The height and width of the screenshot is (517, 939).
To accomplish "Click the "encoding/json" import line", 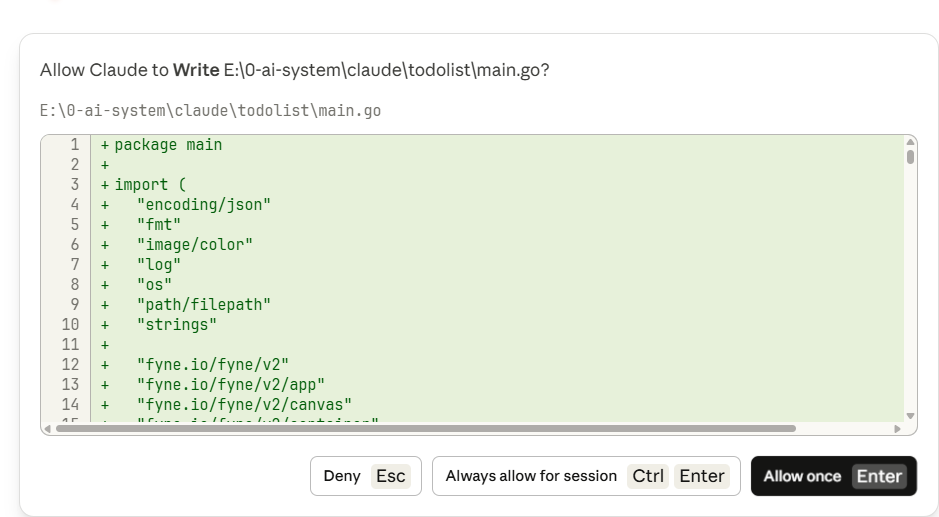I will (204, 205).
